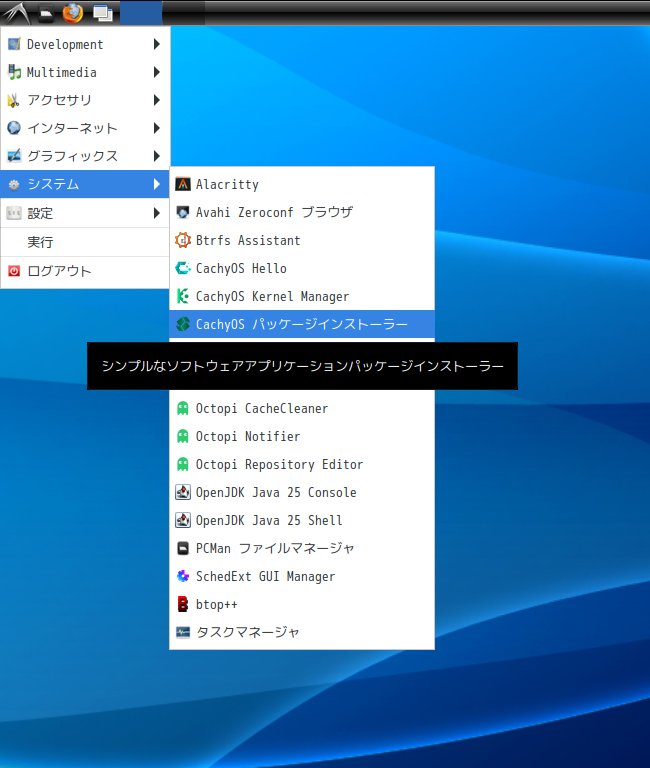The image size is (650, 768).
Task: Open CachyOS Kernel Manager
Action: (x=302, y=296)
